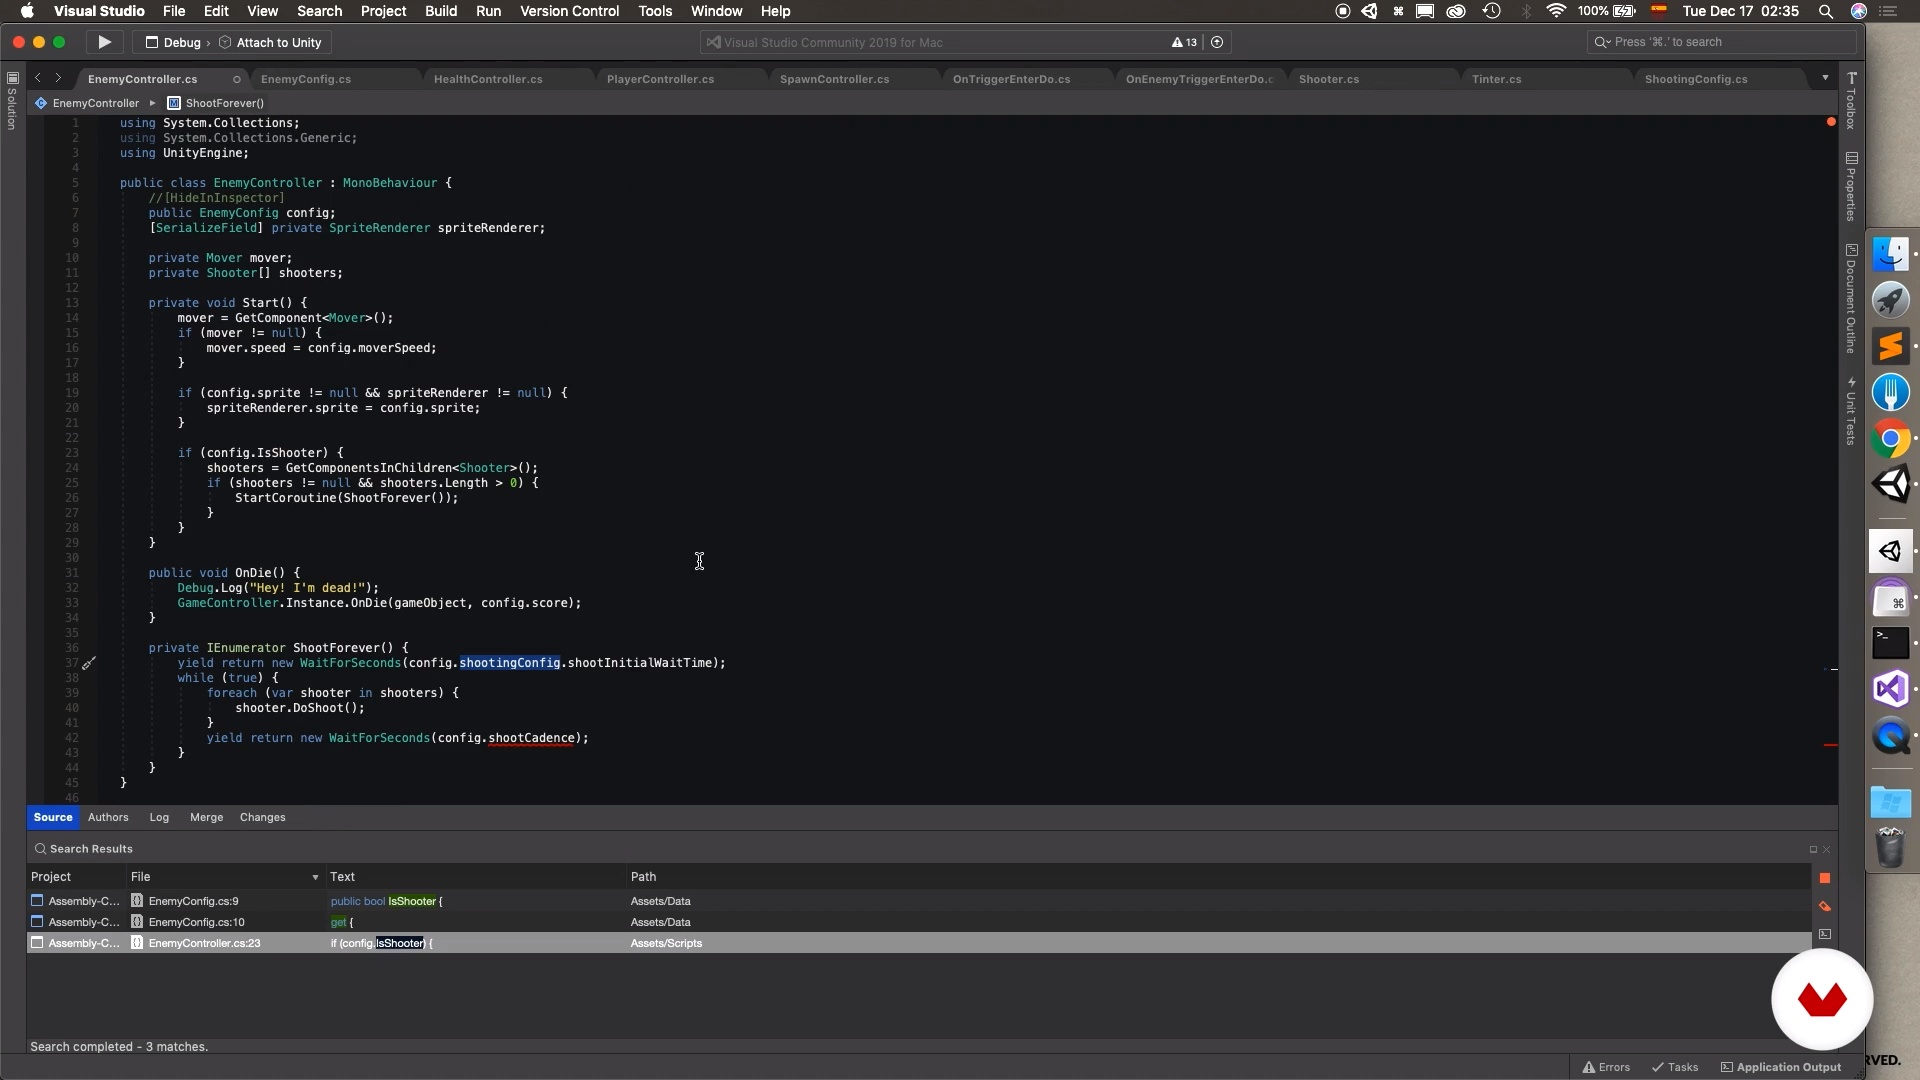Navigate back with the left arrow
The height and width of the screenshot is (1080, 1920).
pos(38,78)
